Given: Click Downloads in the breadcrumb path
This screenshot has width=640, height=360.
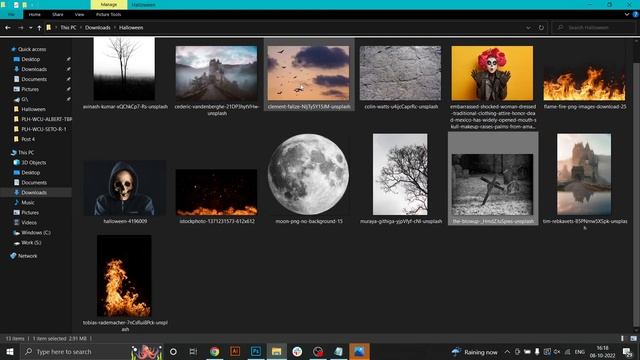Looking at the screenshot, I should [98, 28].
